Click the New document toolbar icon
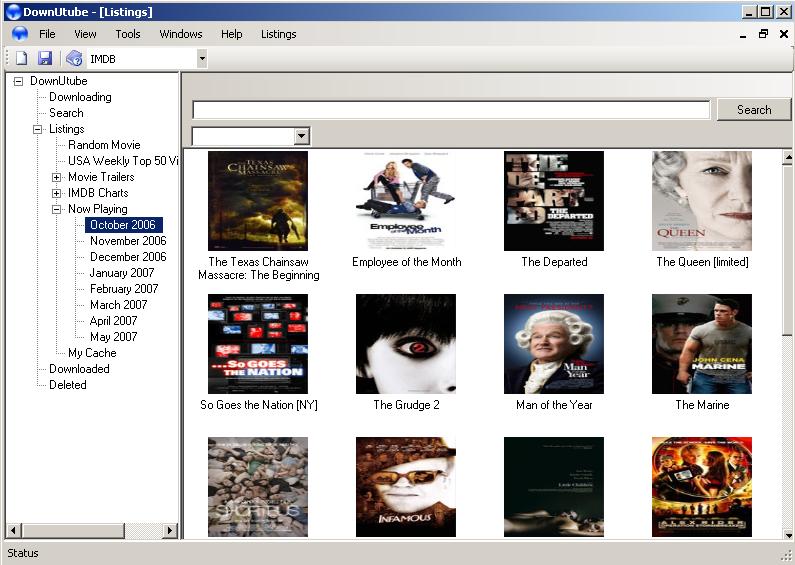Viewport: 795px width, 565px height. (21, 58)
